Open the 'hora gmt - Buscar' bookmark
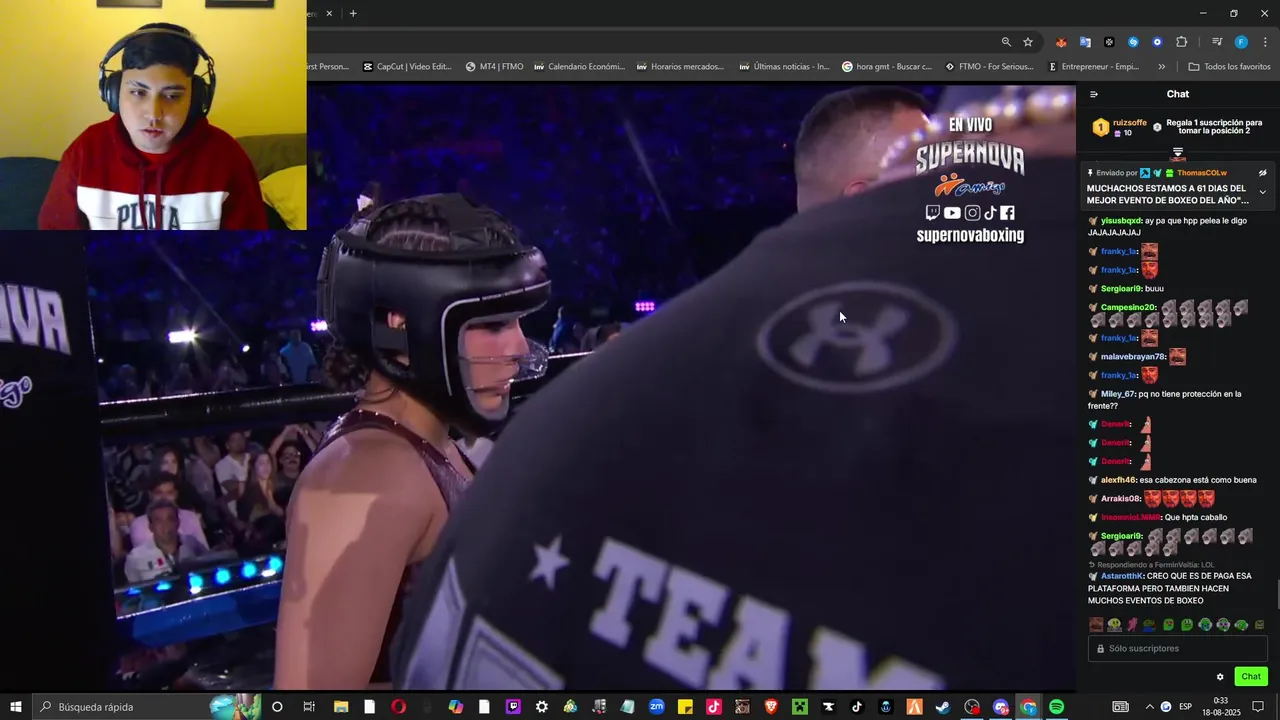Viewport: 1280px width, 720px height. coord(887,67)
